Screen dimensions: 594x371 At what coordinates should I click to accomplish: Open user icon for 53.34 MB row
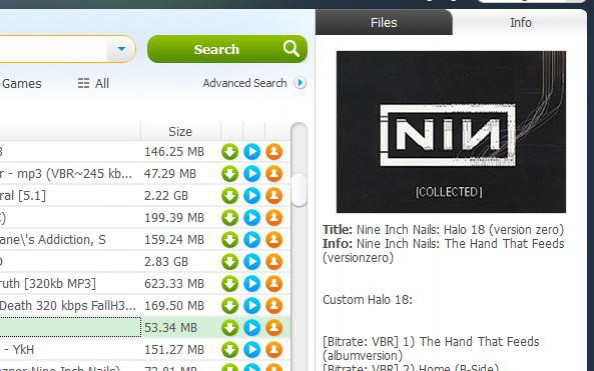tap(274, 327)
